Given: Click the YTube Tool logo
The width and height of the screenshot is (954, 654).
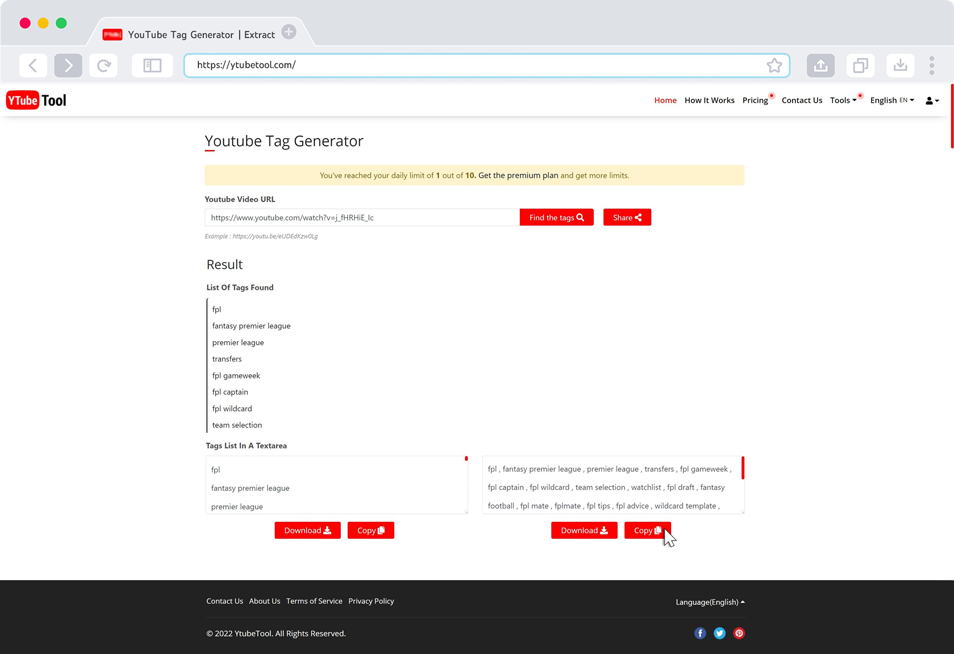Looking at the screenshot, I should [36, 100].
